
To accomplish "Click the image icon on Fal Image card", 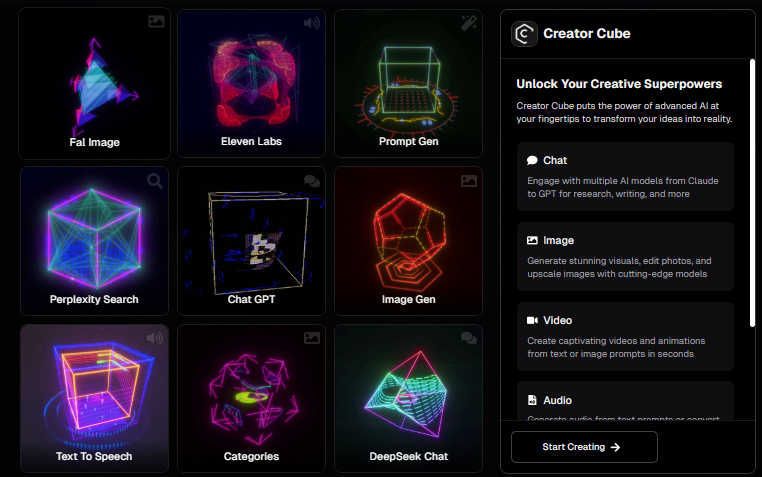I will [x=156, y=21].
